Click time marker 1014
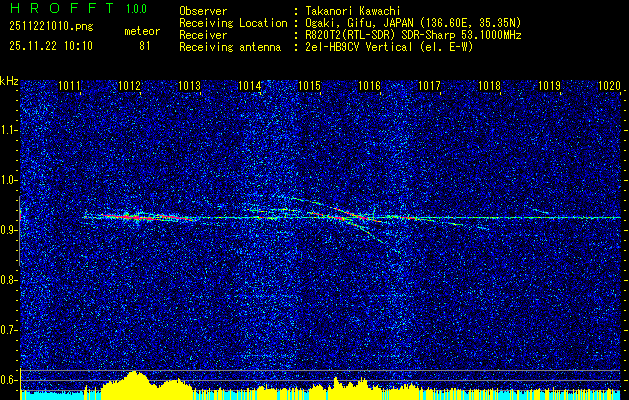 click(250, 86)
